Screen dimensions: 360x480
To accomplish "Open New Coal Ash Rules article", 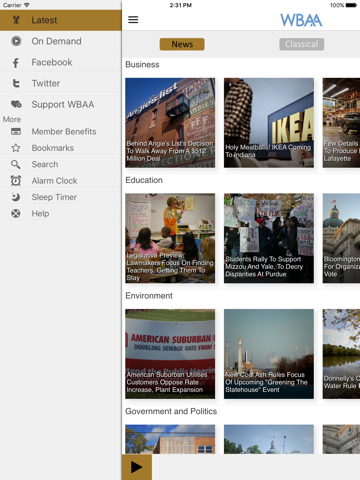I will [269, 354].
